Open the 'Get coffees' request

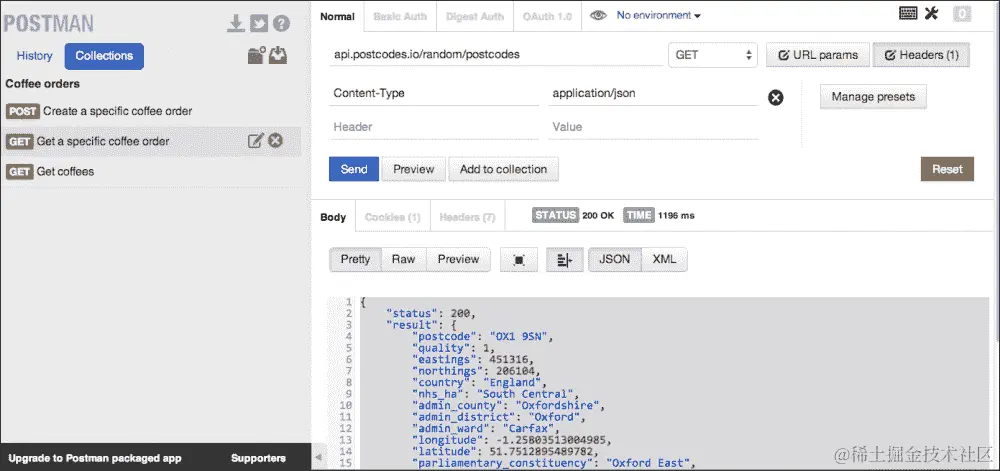pyautogui.click(x=151, y=171)
